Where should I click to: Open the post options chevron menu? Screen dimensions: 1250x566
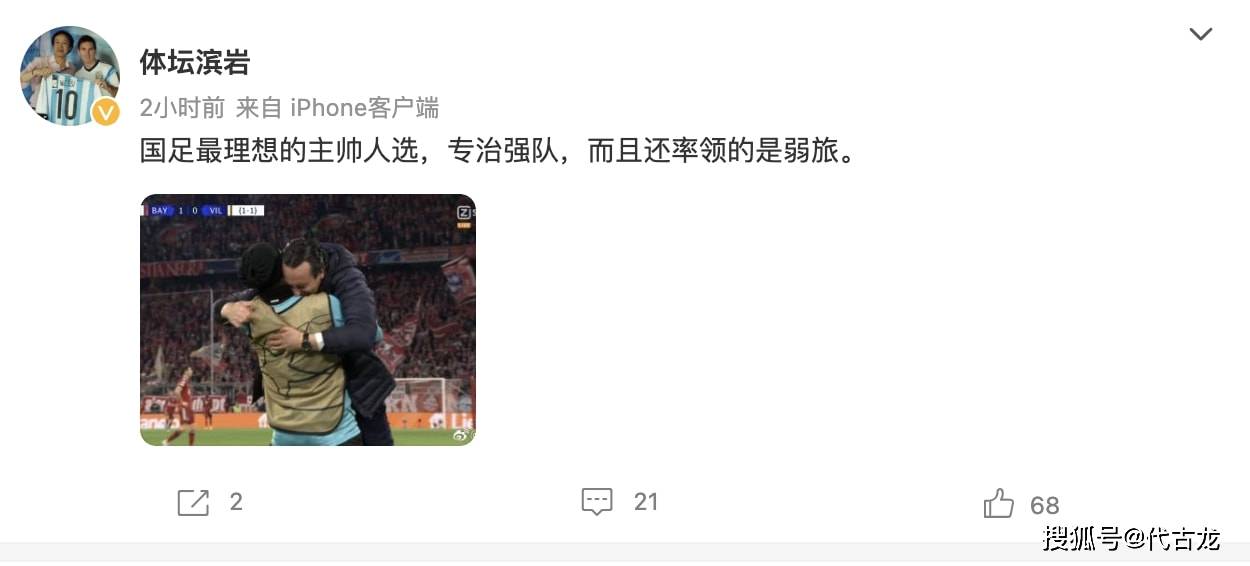pos(1200,34)
